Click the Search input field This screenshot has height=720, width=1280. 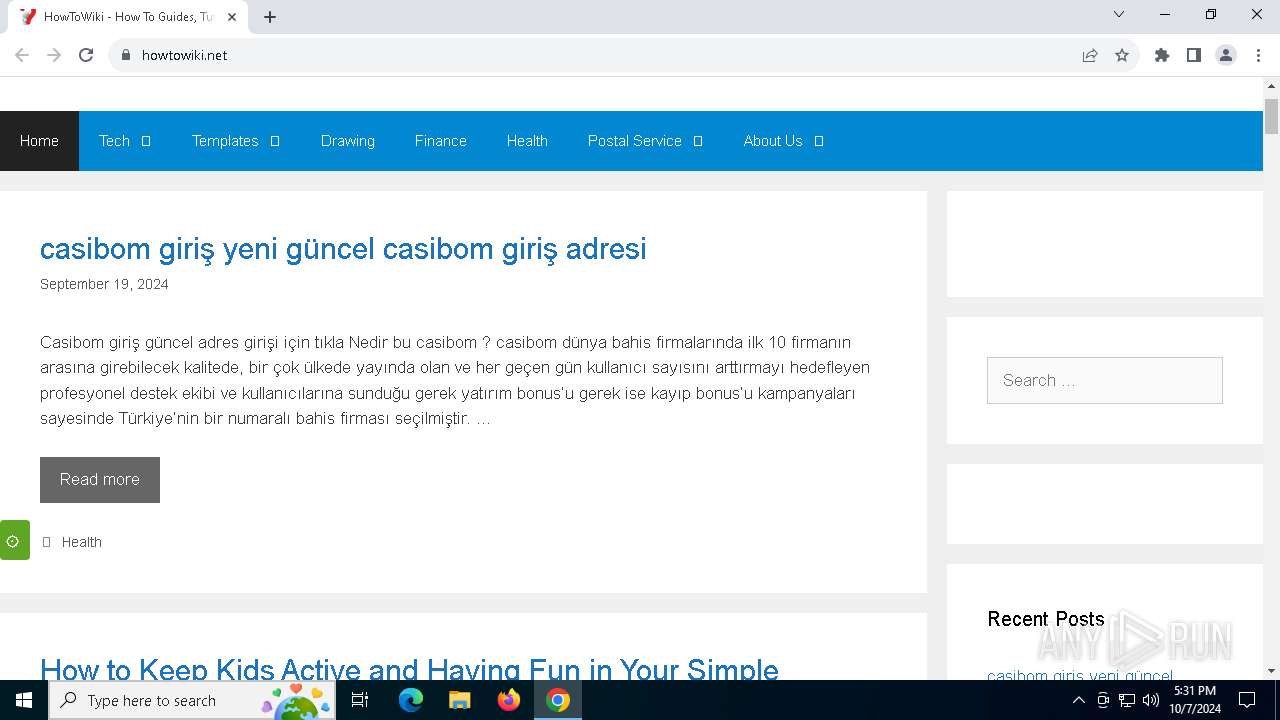[x=1105, y=381]
